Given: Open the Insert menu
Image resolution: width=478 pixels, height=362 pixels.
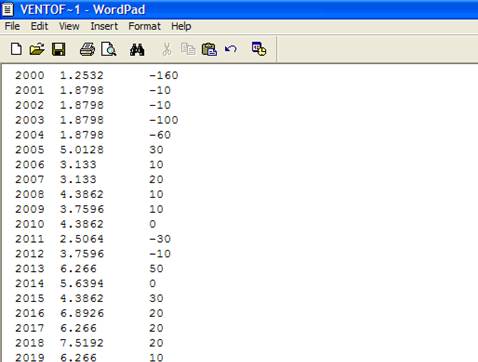Looking at the screenshot, I should click(104, 26).
